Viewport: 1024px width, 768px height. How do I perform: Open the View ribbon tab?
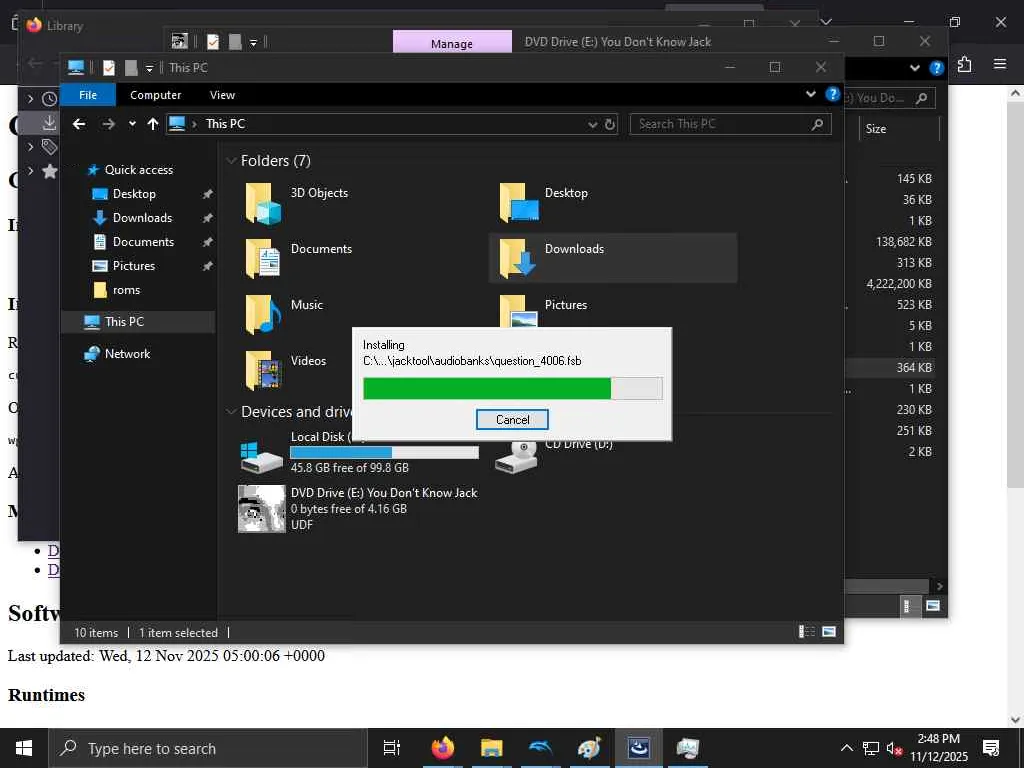pos(222,95)
